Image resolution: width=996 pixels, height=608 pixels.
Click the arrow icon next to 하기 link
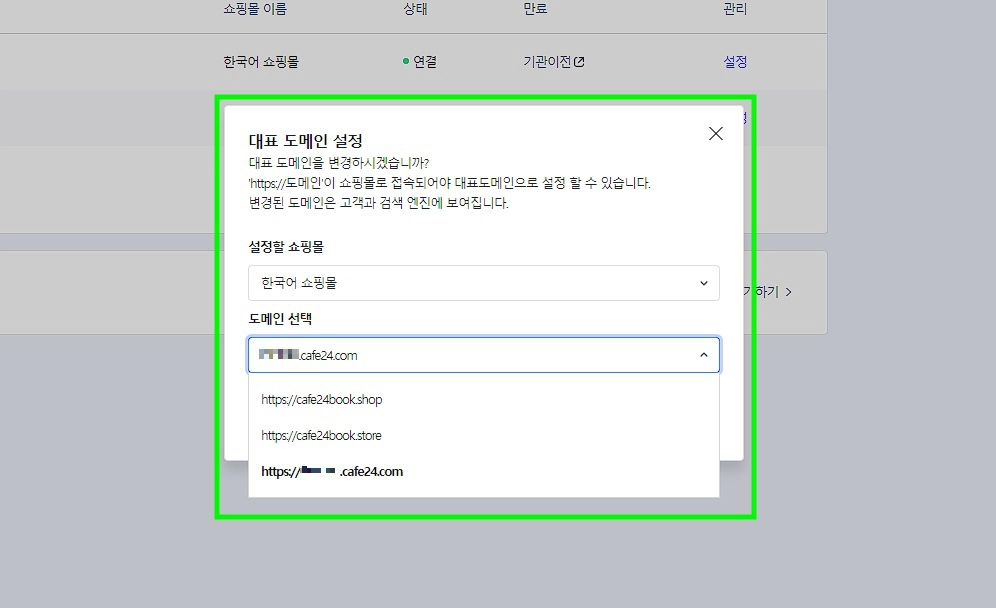coord(788,292)
